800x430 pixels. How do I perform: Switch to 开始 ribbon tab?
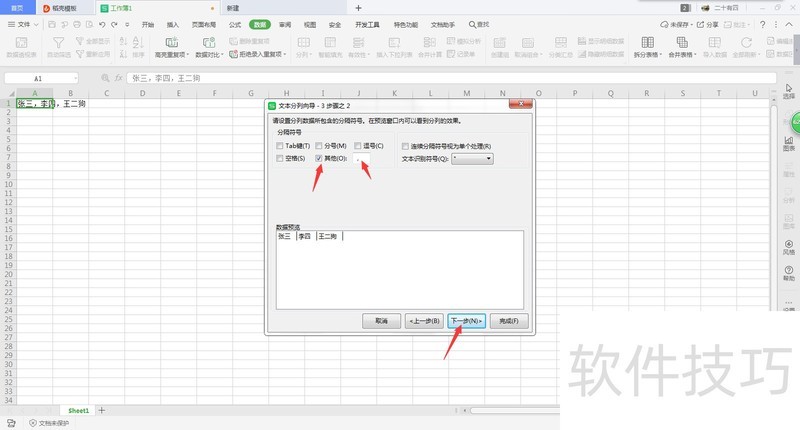coord(148,24)
